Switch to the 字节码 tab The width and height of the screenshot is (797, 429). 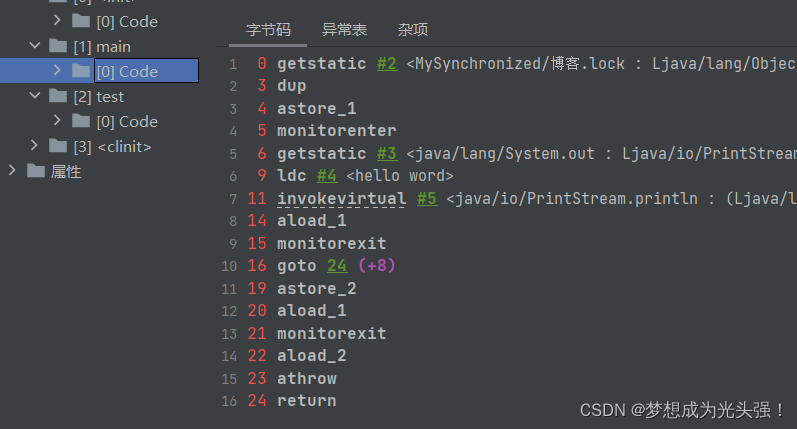pos(268,29)
